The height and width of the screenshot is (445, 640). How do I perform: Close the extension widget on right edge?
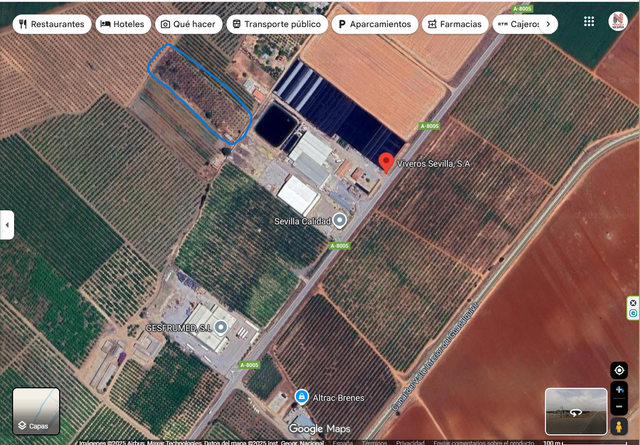(632, 302)
